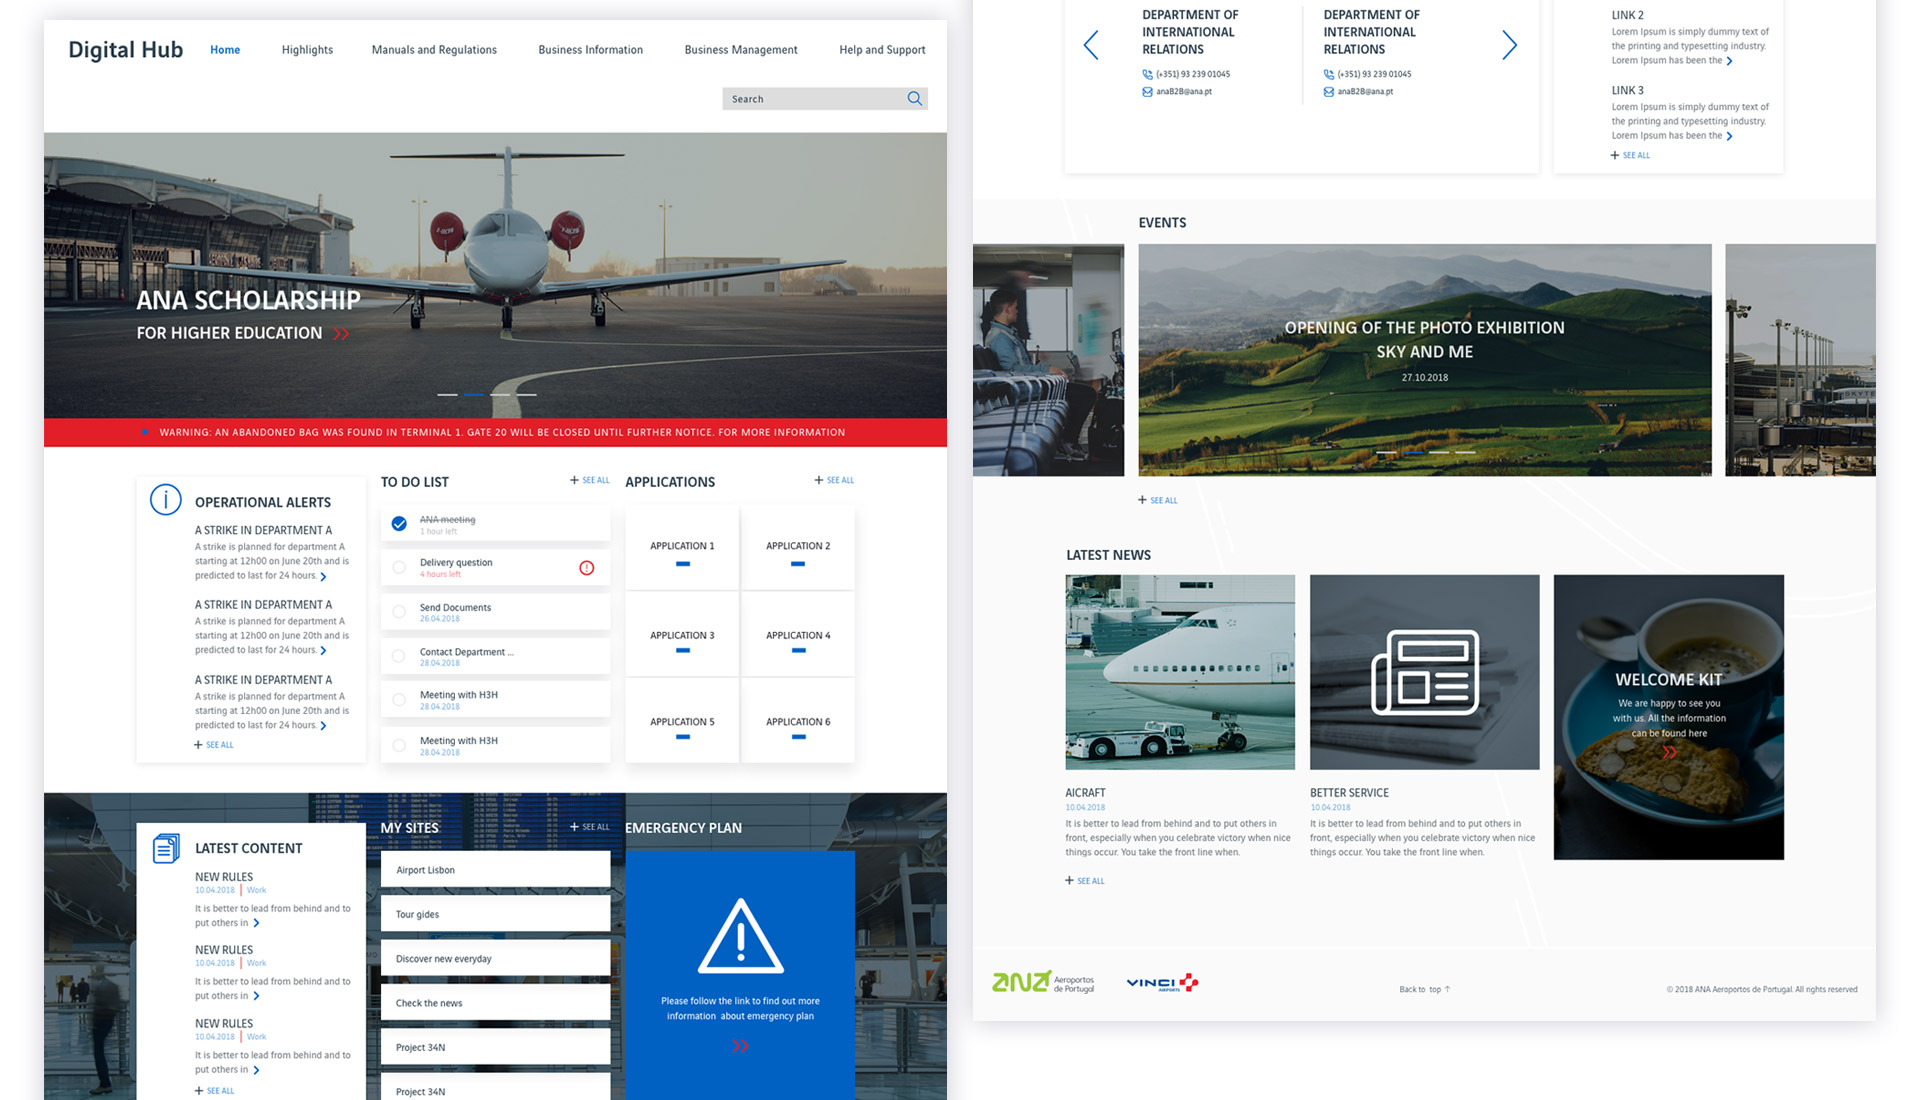Click the Operational Alerts info icon
The width and height of the screenshot is (1920, 1100).
(165, 499)
